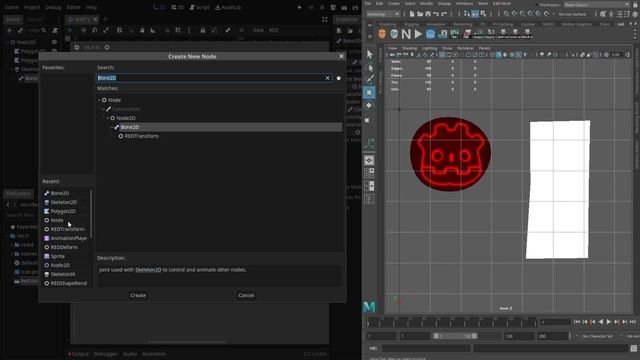This screenshot has width=640, height=360.
Task: Click the Godot lock node icon
Action: [202, 30]
